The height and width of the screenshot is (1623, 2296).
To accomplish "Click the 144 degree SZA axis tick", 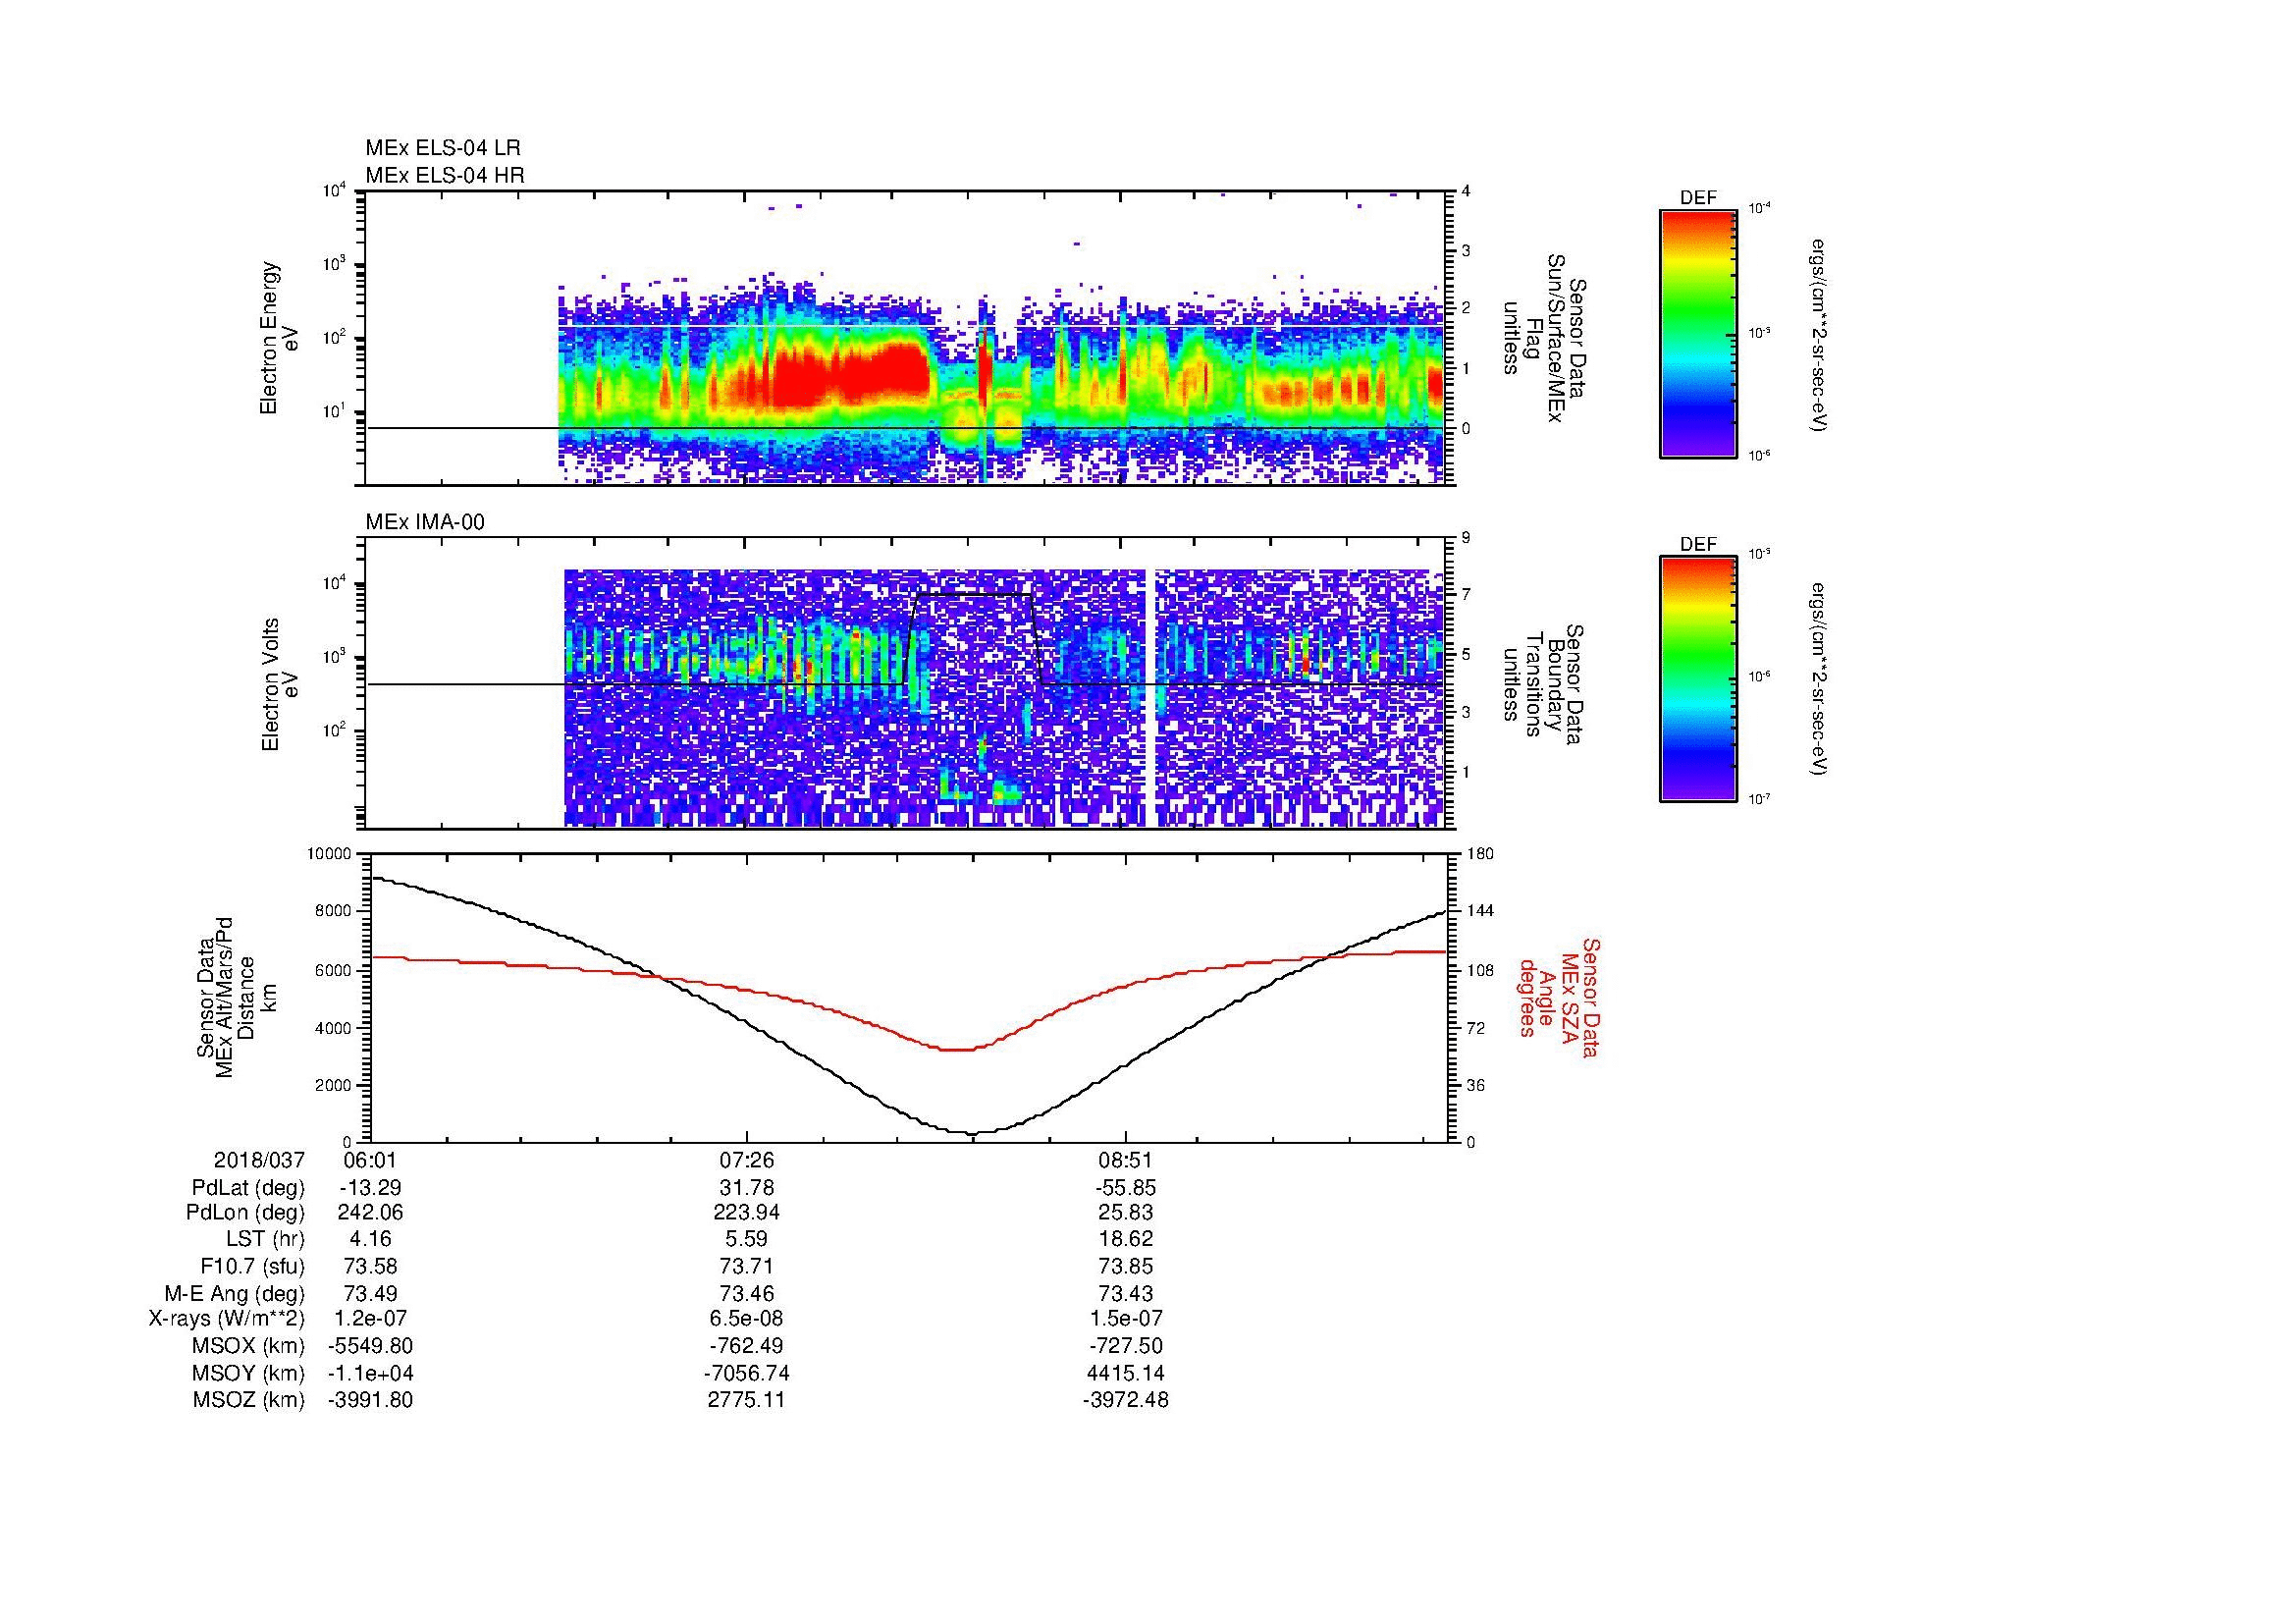I will 1480,911.
